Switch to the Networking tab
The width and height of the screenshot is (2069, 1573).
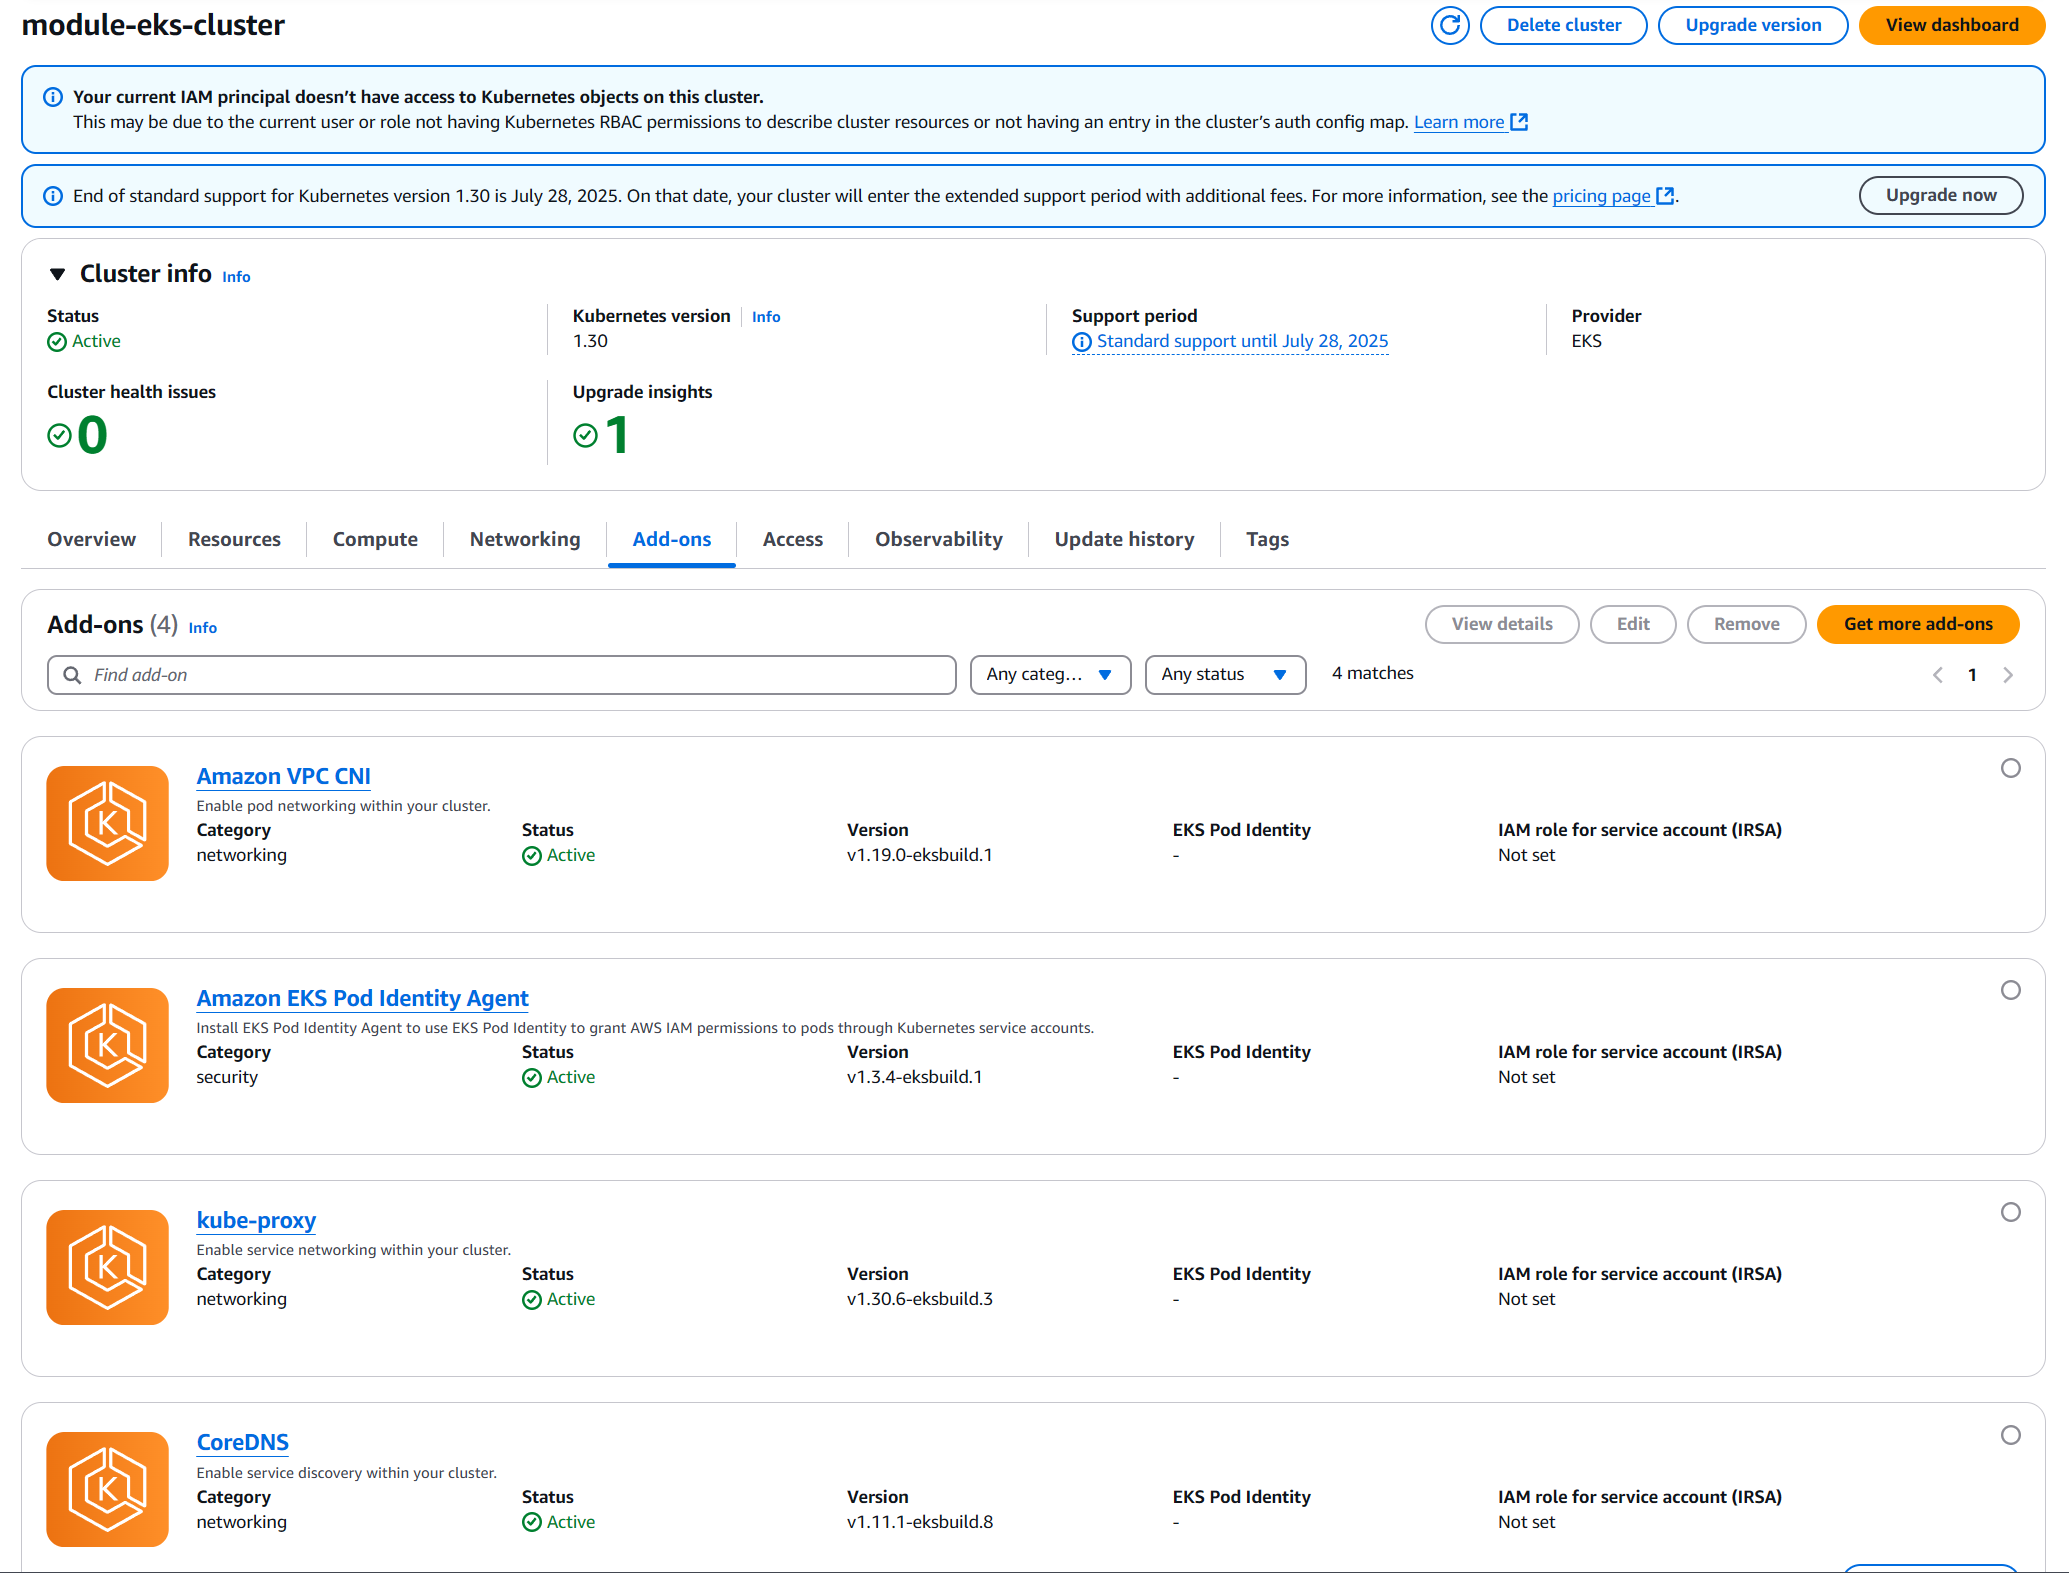pos(525,539)
